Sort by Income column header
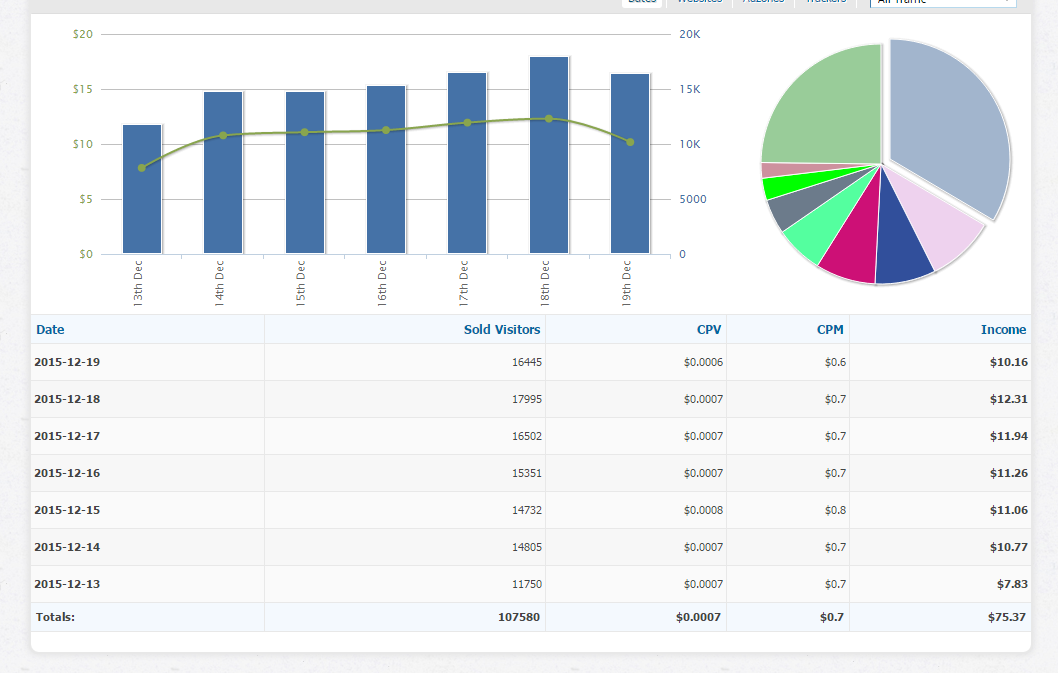This screenshot has height=673, width=1058. 1003,329
